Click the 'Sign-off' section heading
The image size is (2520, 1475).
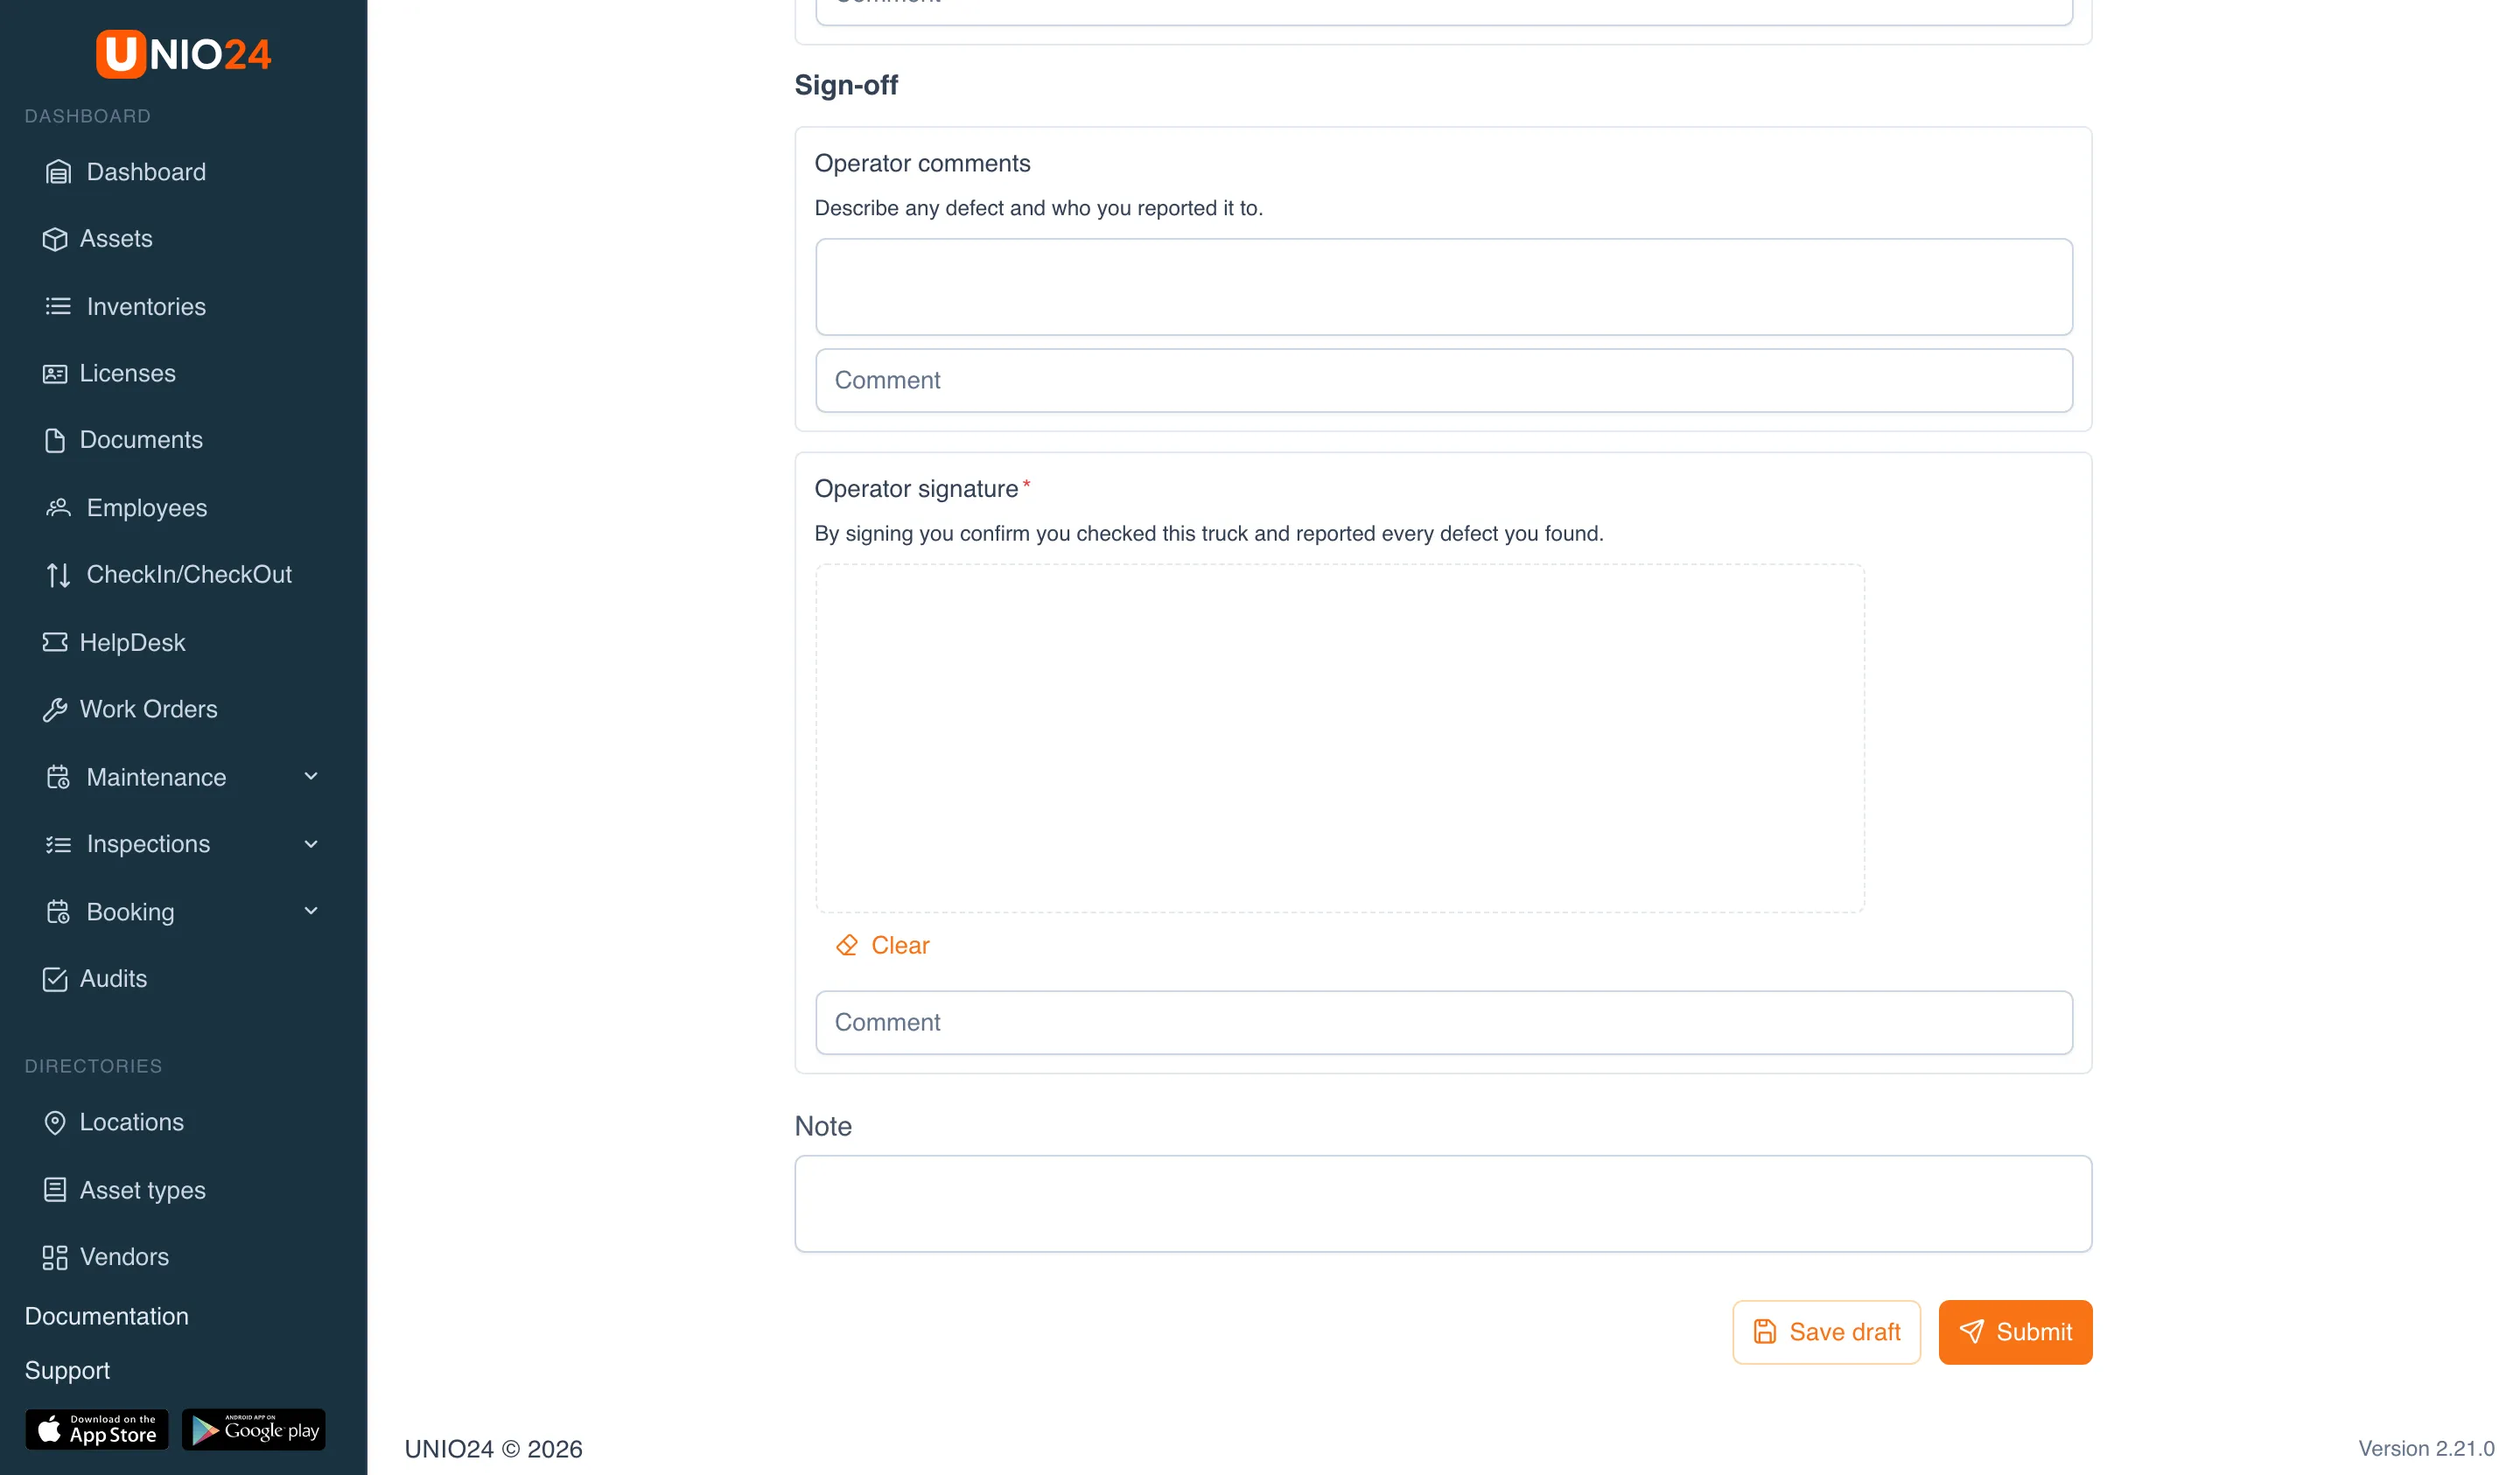point(846,85)
